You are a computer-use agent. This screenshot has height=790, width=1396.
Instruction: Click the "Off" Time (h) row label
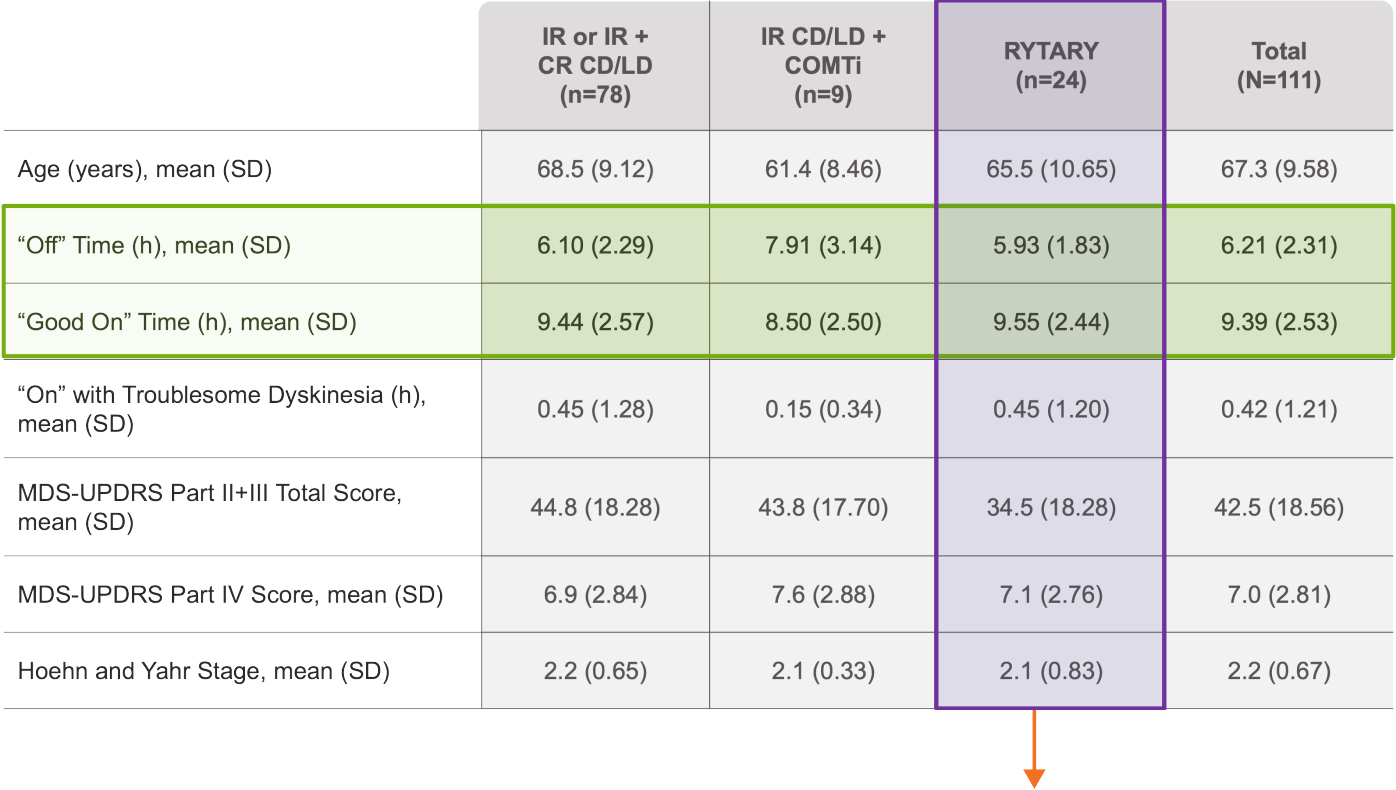click(x=154, y=246)
